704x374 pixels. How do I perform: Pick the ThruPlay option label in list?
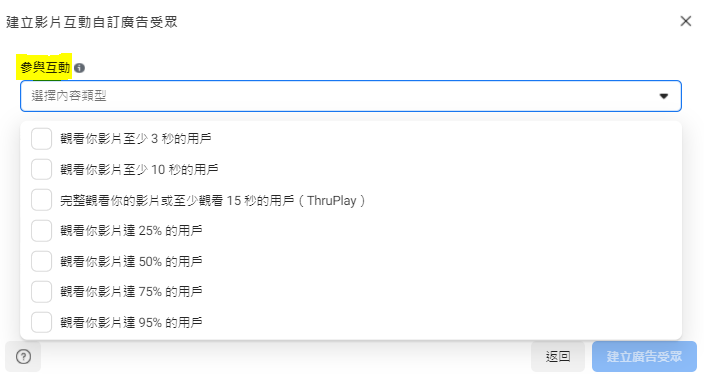pyautogui.click(x=213, y=200)
